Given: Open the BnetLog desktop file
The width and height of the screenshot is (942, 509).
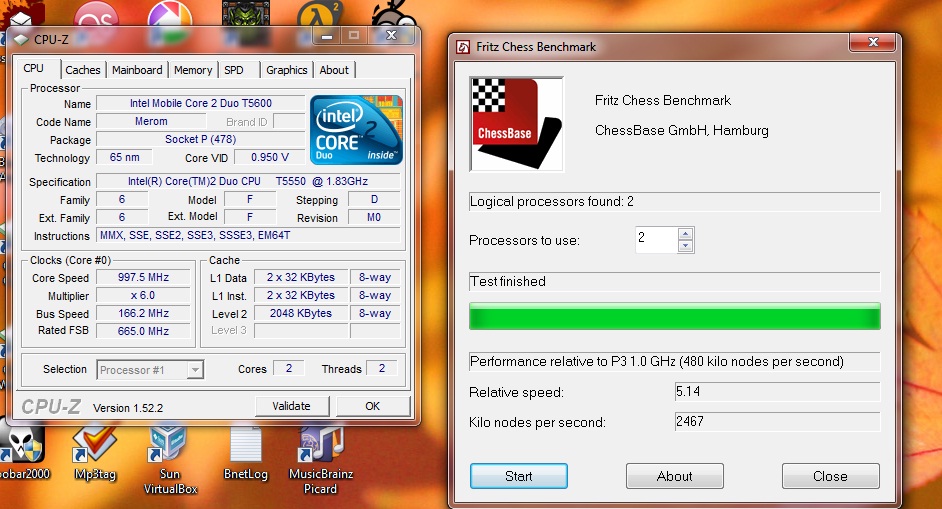Looking at the screenshot, I should (246, 452).
